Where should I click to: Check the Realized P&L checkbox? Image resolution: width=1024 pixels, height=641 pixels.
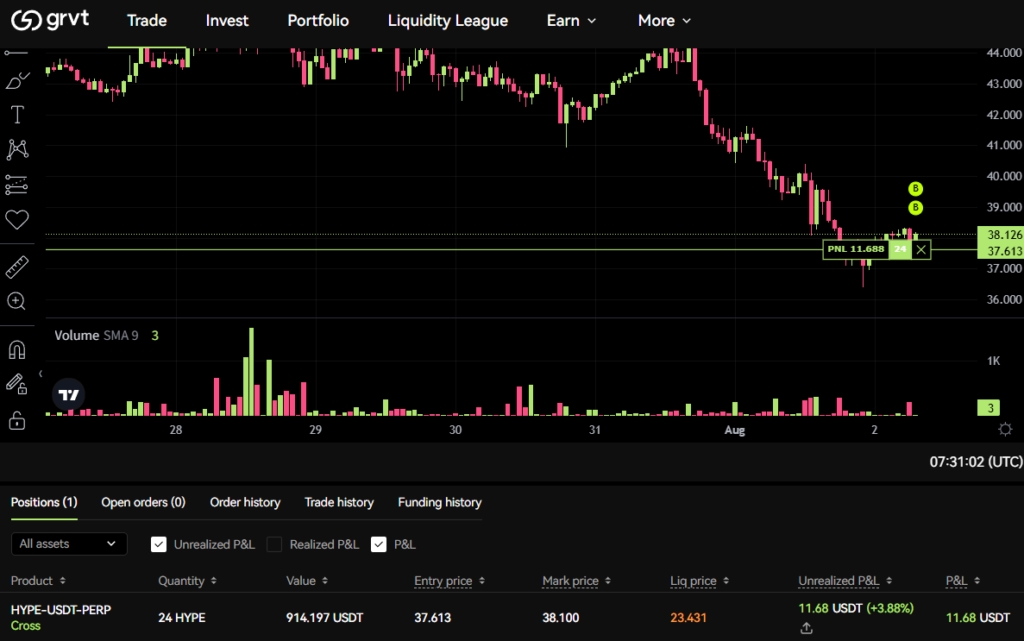coord(274,544)
